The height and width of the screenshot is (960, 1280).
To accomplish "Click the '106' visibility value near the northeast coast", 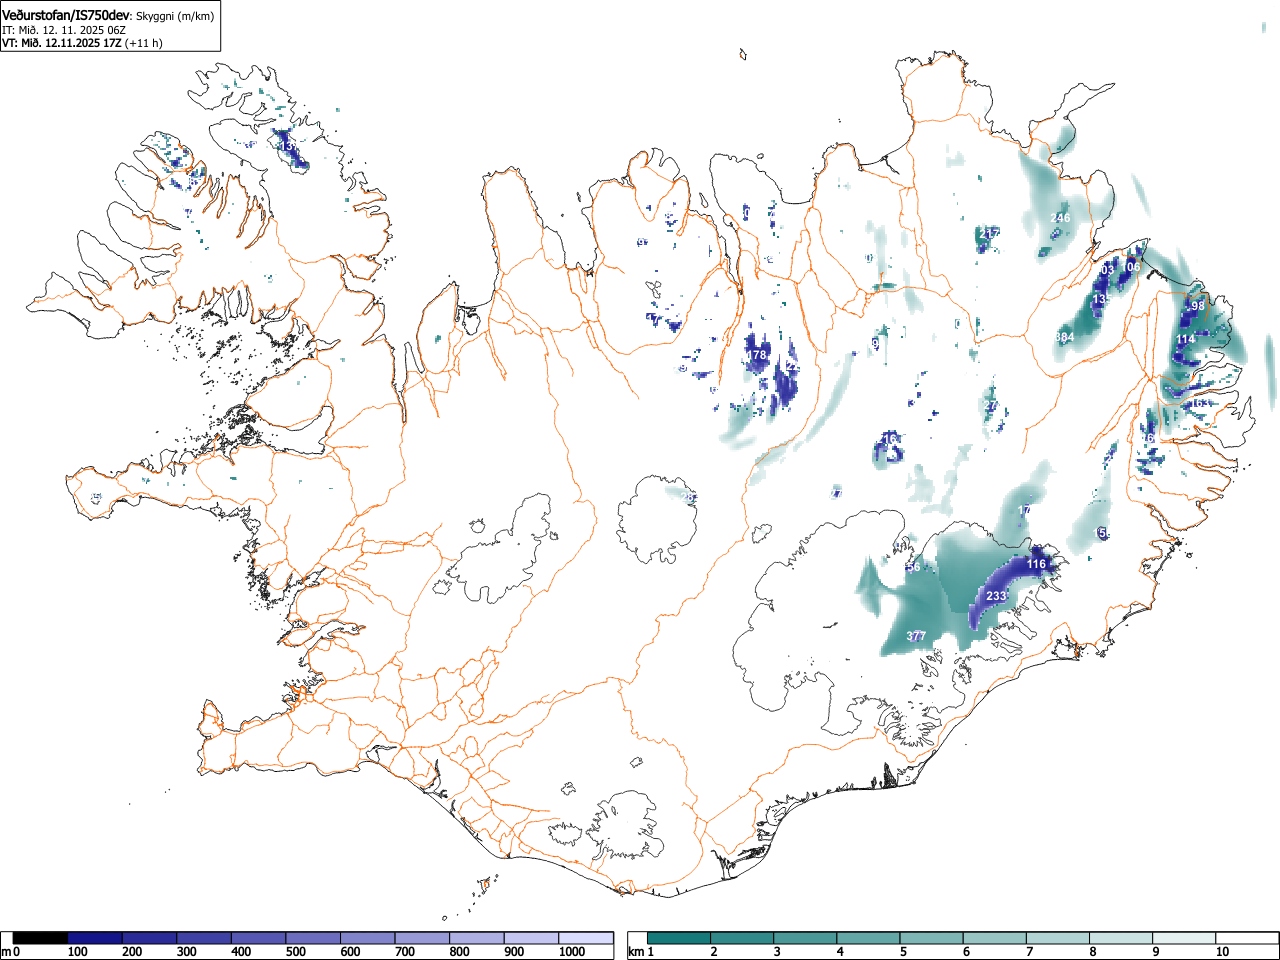I will coord(1131,267).
